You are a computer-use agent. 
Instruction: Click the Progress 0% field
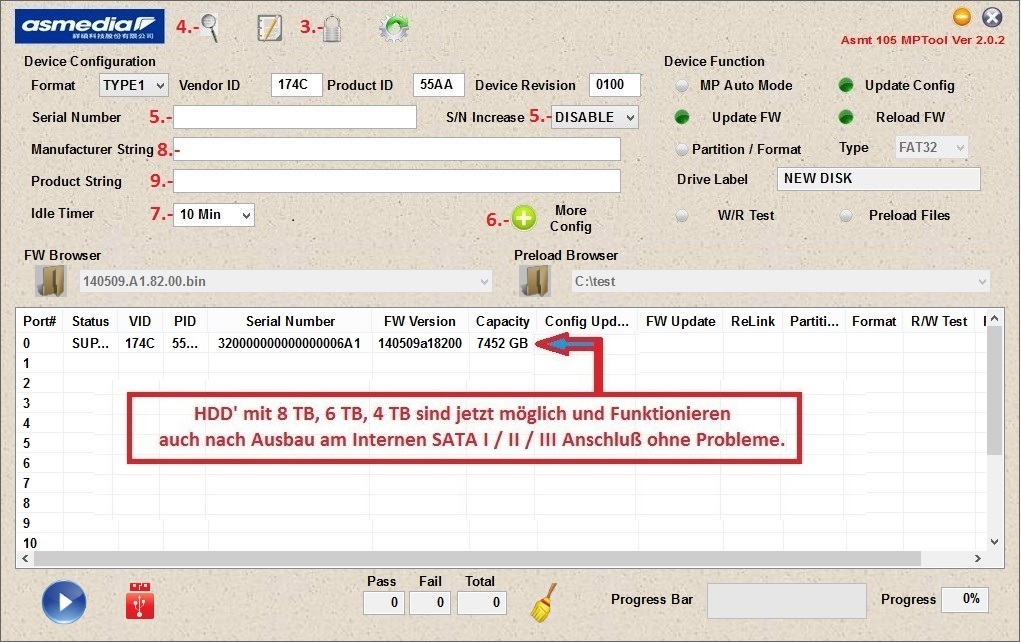click(x=966, y=599)
